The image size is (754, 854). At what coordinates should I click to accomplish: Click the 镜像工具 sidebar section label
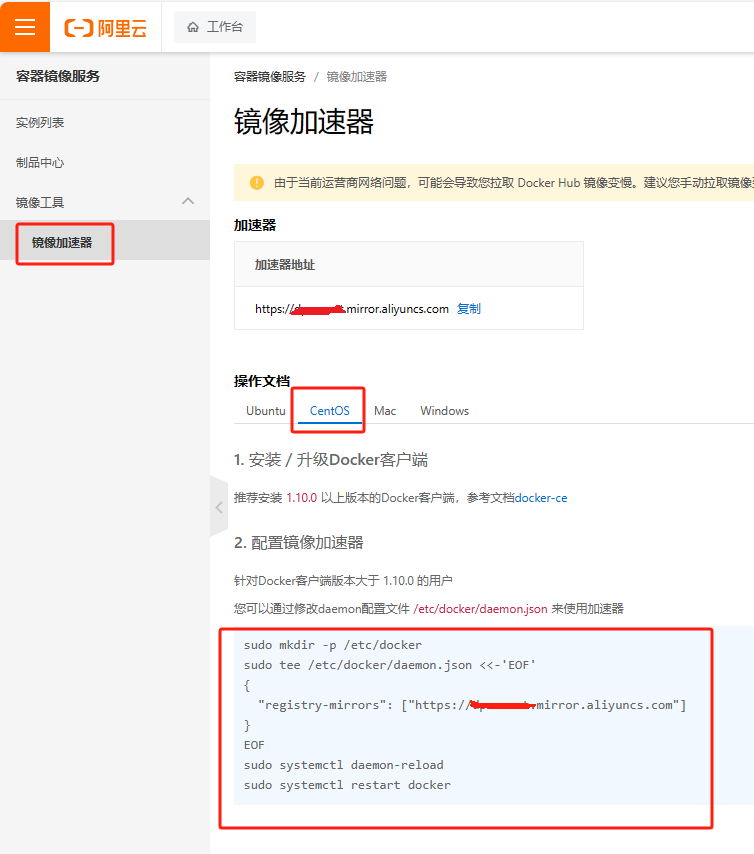(40, 203)
